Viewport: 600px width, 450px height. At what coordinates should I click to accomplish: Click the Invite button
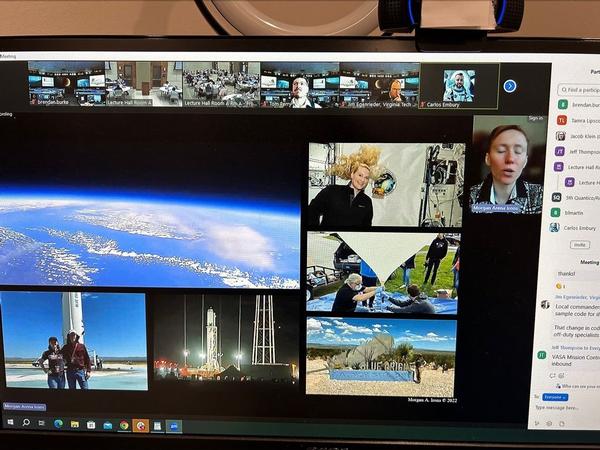(x=580, y=245)
